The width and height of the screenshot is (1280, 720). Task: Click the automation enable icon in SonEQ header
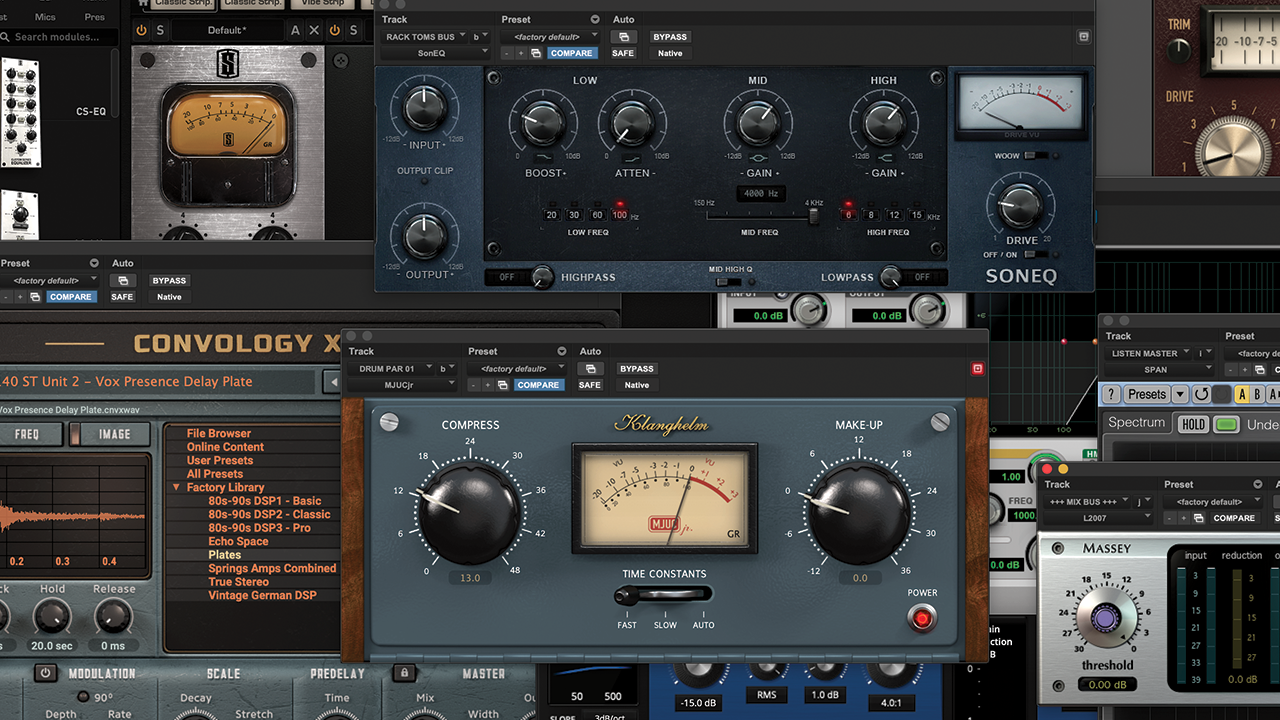pyautogui.click(x=623, y=37)
